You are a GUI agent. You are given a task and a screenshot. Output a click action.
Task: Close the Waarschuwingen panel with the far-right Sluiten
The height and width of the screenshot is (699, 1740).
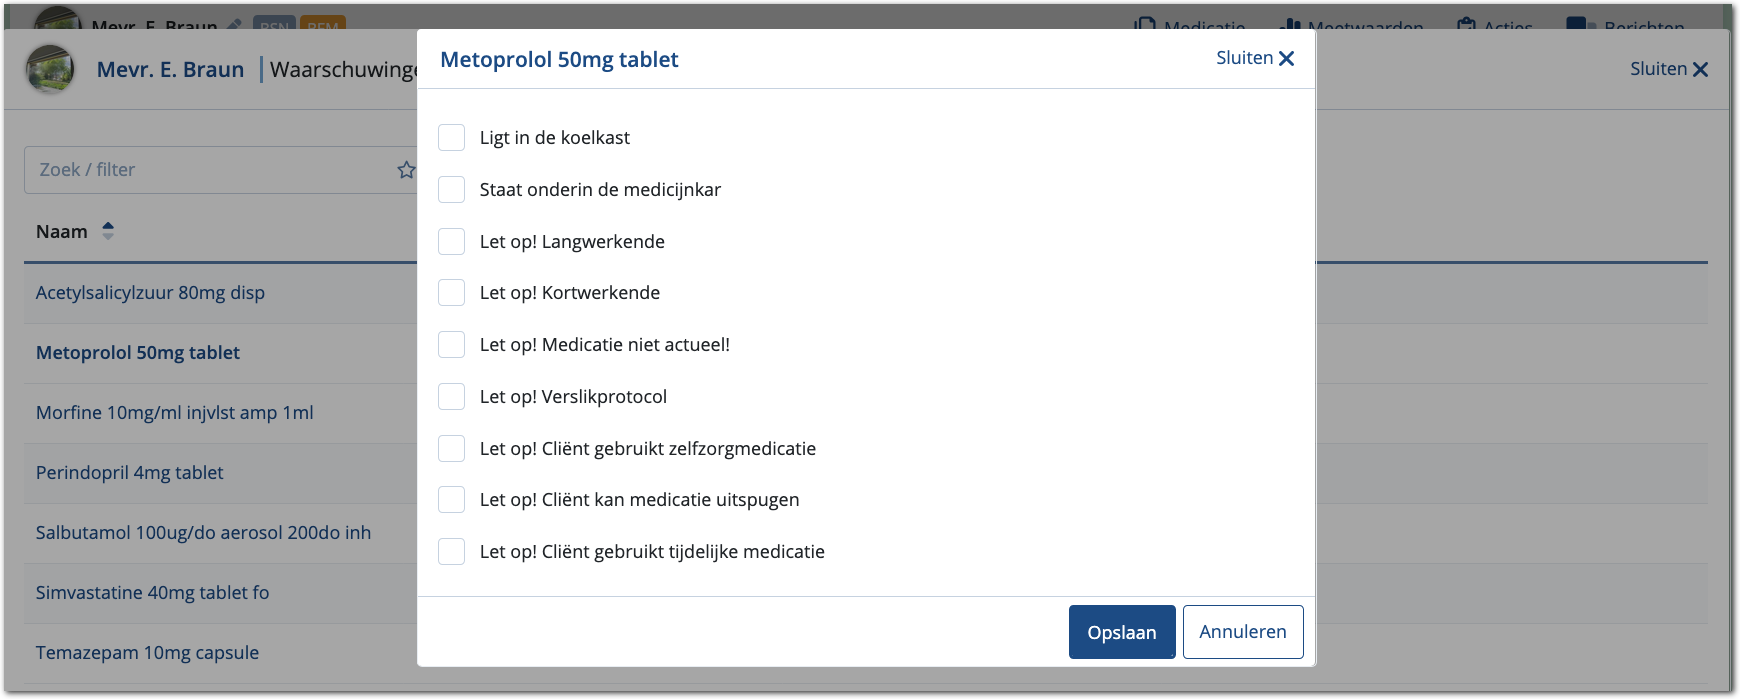click(x=1668, y=69)
